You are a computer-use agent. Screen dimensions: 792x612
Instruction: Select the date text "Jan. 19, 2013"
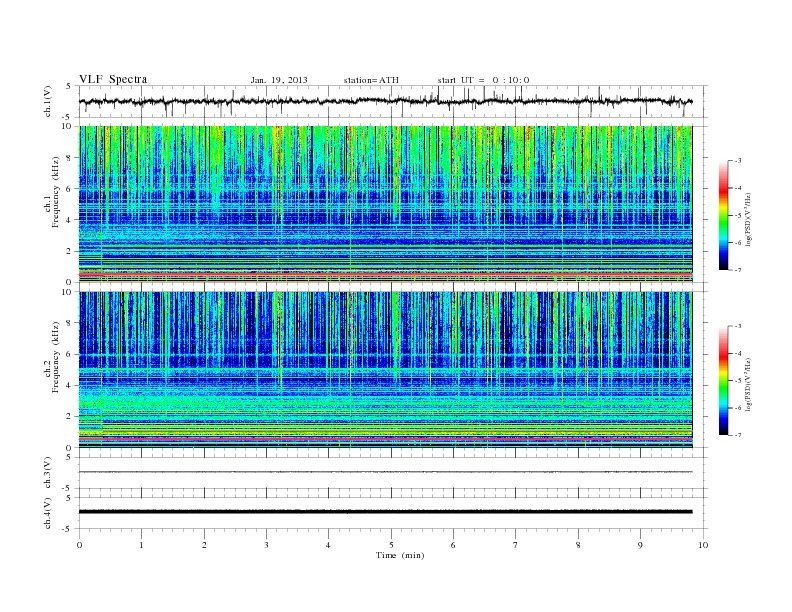click(x=279, y=80)
